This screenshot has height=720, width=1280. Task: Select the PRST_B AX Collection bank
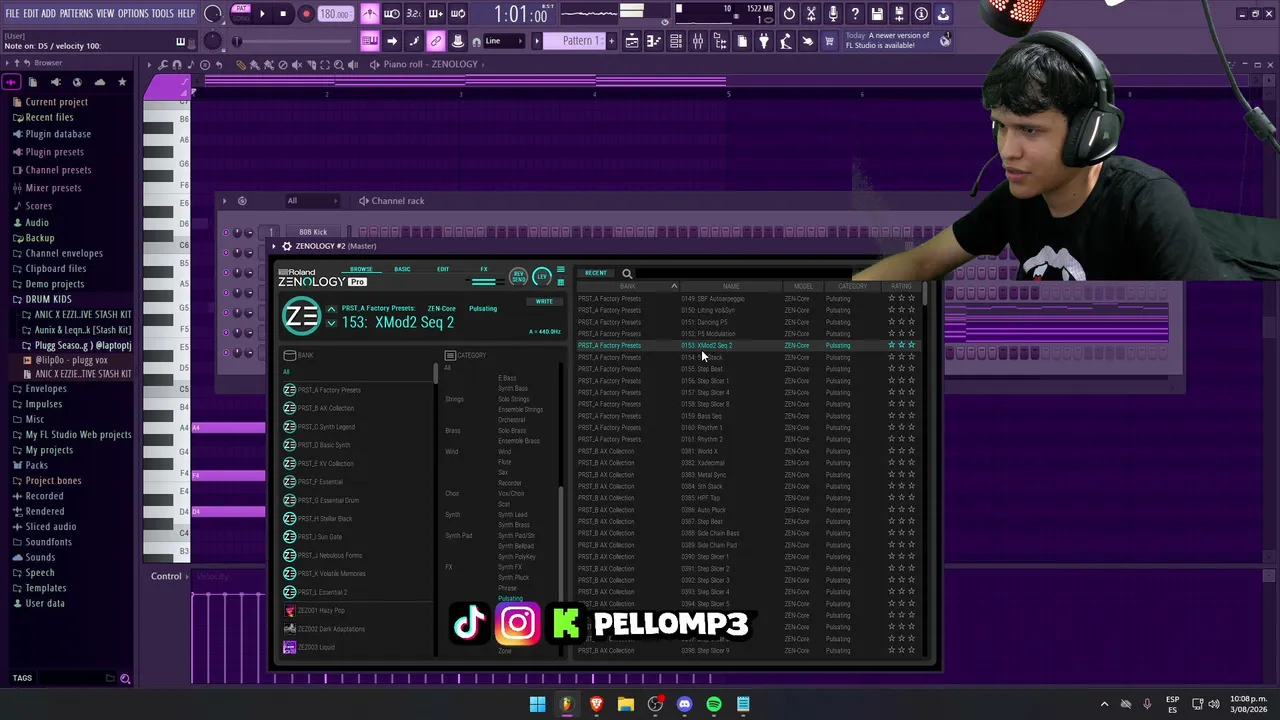pyautogui.click(x=325, y=408)
